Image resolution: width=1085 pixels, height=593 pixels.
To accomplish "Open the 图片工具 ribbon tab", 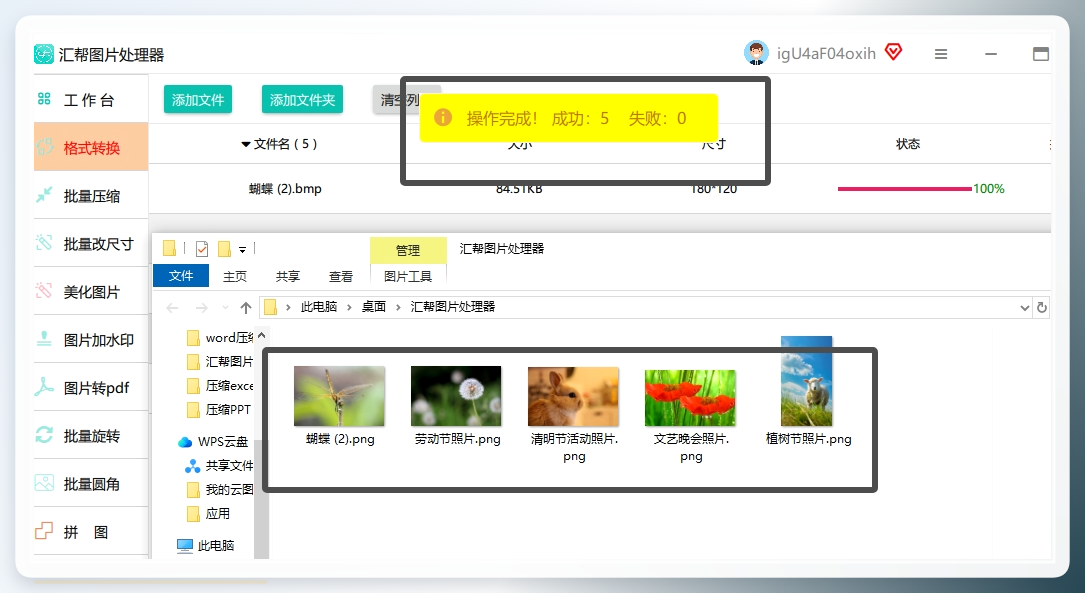I will click(408, 276).
